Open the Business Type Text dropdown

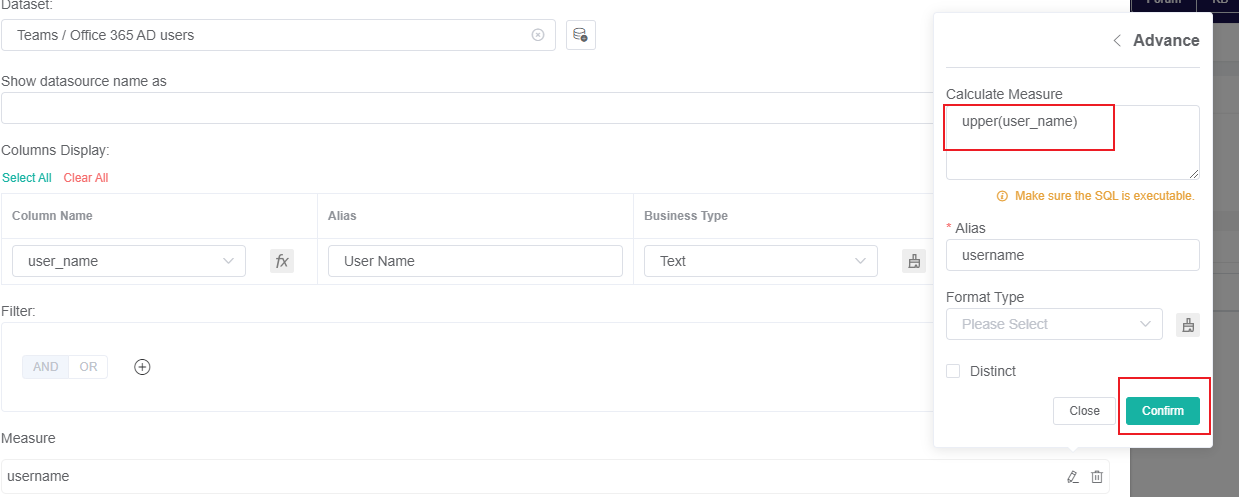click(761, 261)
